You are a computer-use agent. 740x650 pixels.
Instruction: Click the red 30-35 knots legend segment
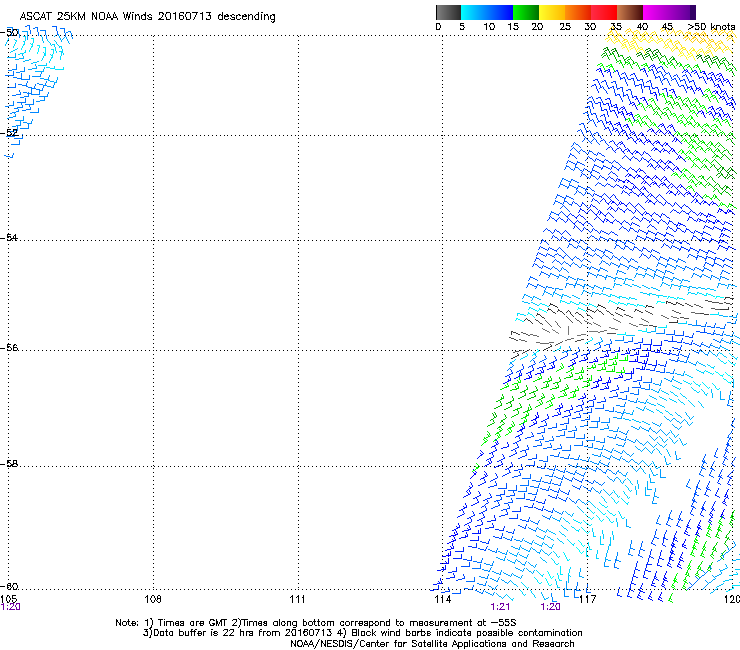click(604, 12)
